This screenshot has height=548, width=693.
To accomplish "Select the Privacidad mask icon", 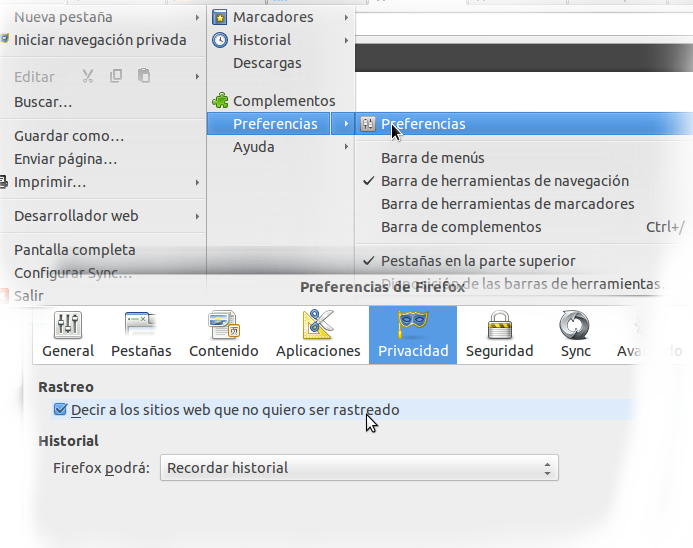I will pos(413,324).
